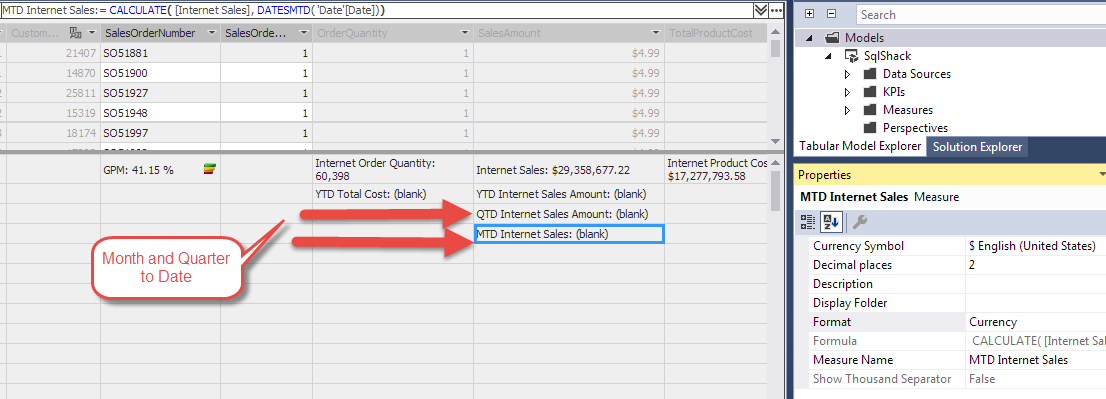Select the TotalProductCost column header
The width and height of the screenshot is (1106, 399).
pyautogui.click(x=716, y=33)
